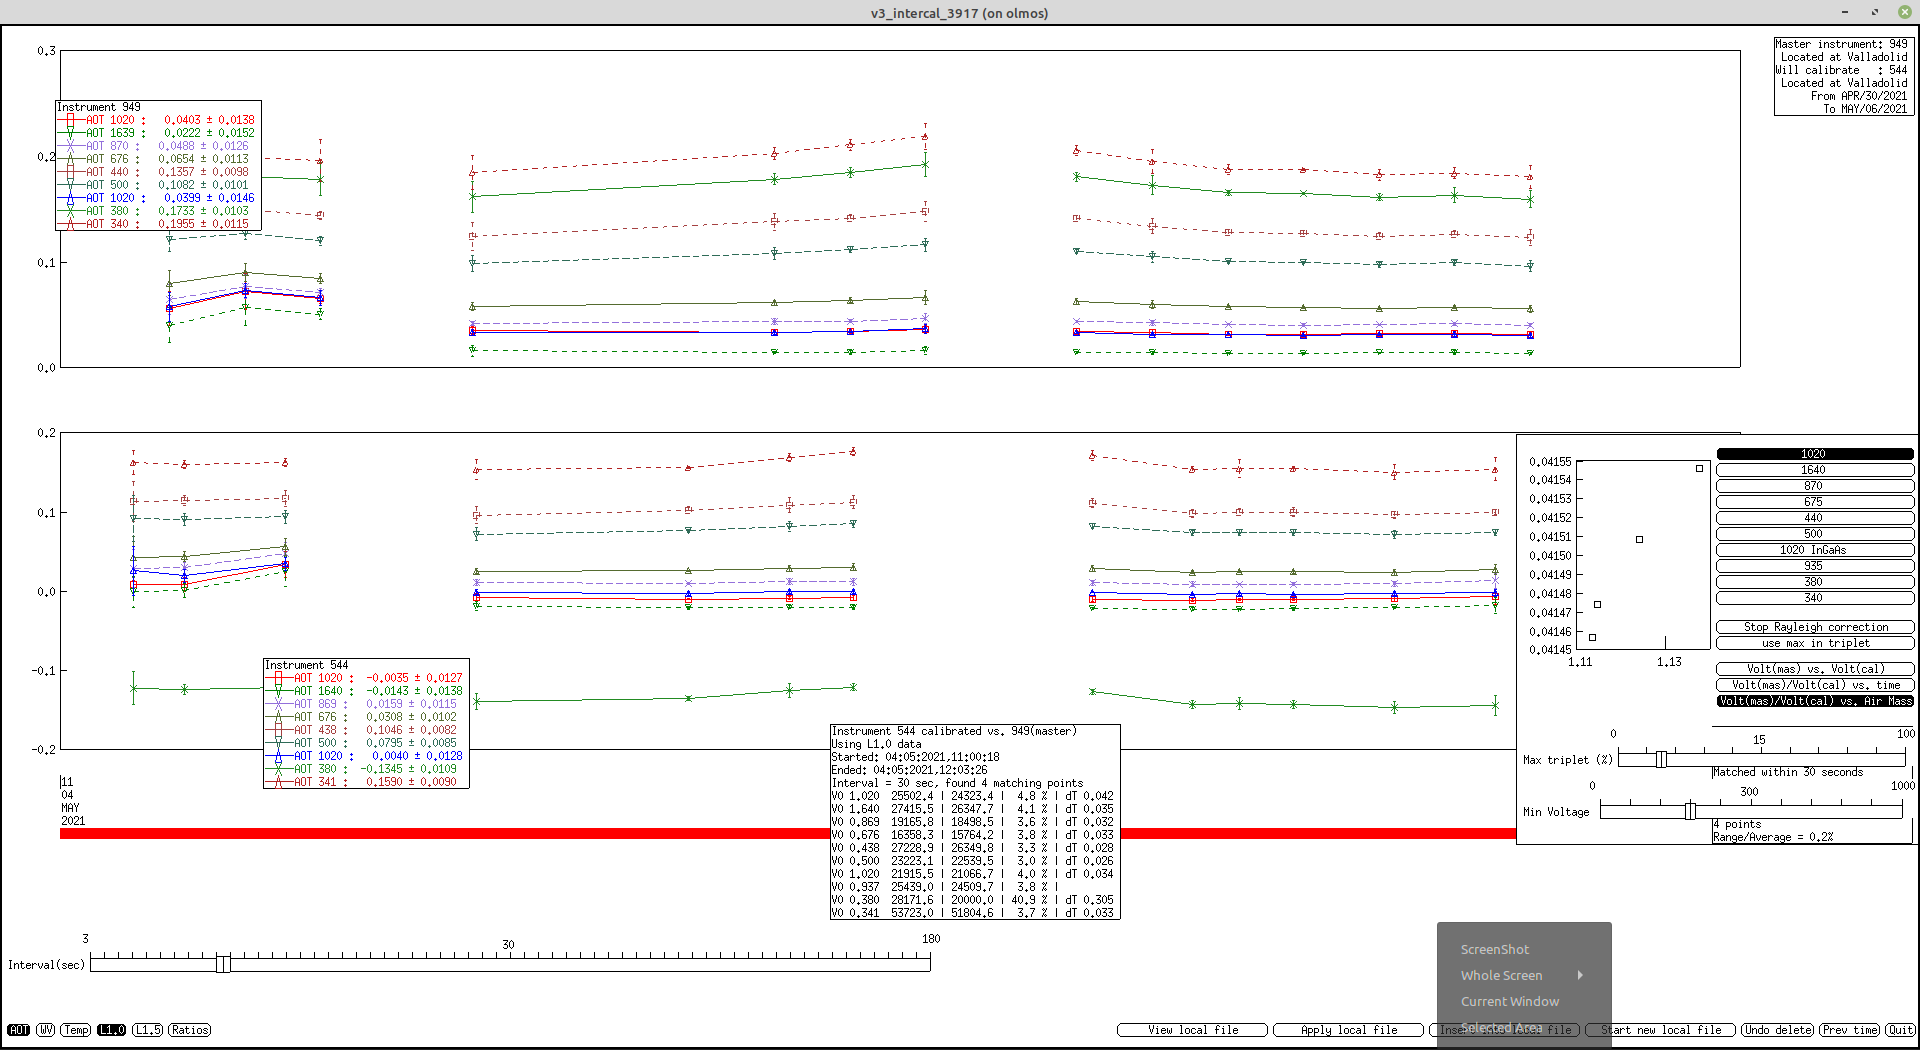Click Prev time

tap(1849, 1030)
